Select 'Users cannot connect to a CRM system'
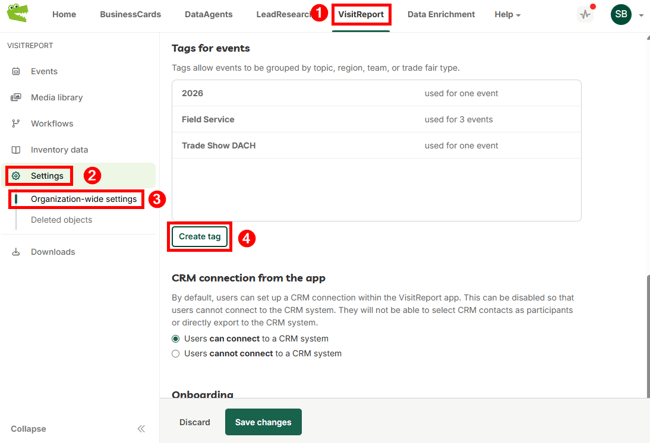This screenshot has width=650, height=443. pos(176,354)
